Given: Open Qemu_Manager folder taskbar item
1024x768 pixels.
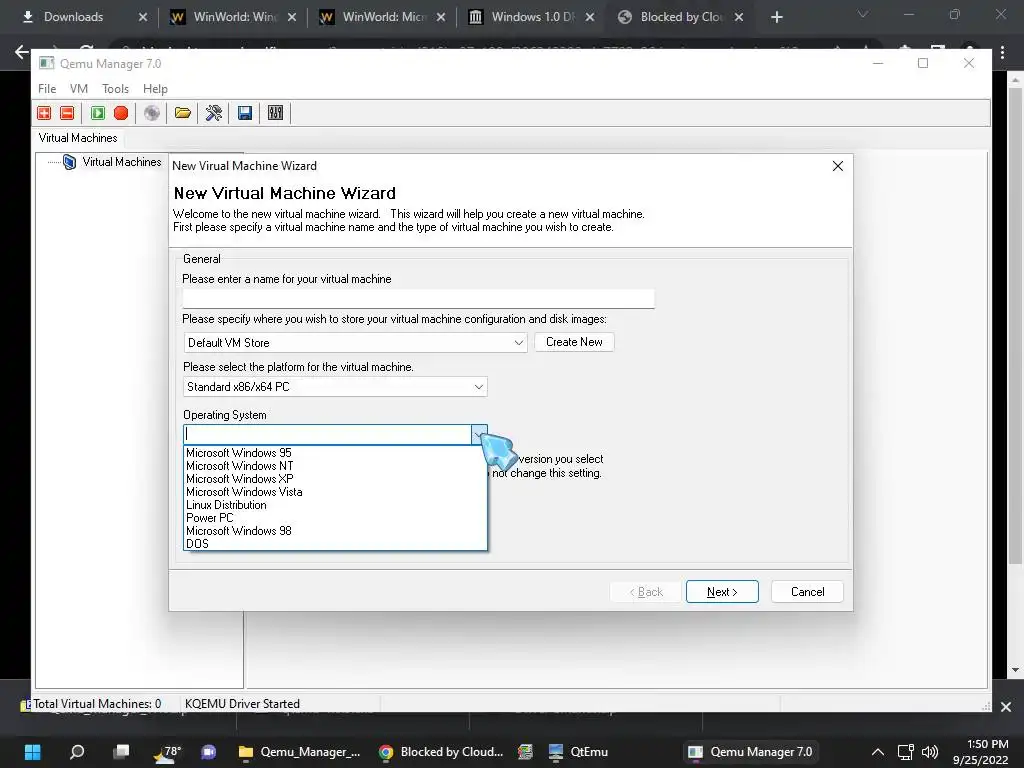Looking at the screenshot, I should (x=300, y=752).
